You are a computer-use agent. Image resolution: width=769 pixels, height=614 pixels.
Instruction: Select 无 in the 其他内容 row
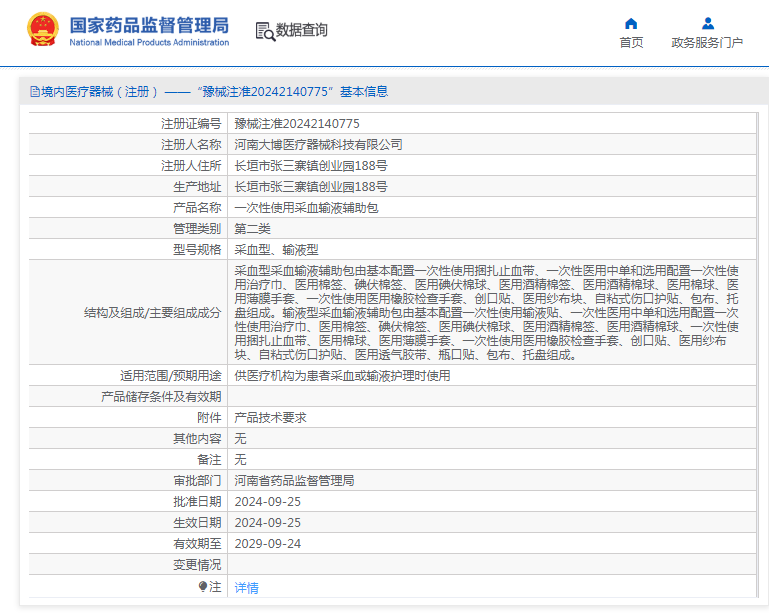click(x=240, y=439)
